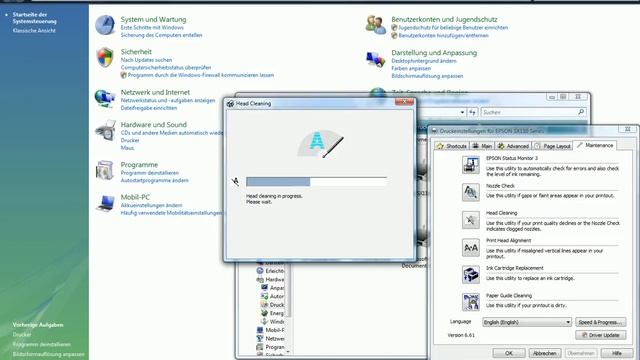Close the Head Cleaning dialog

(404, 102)
